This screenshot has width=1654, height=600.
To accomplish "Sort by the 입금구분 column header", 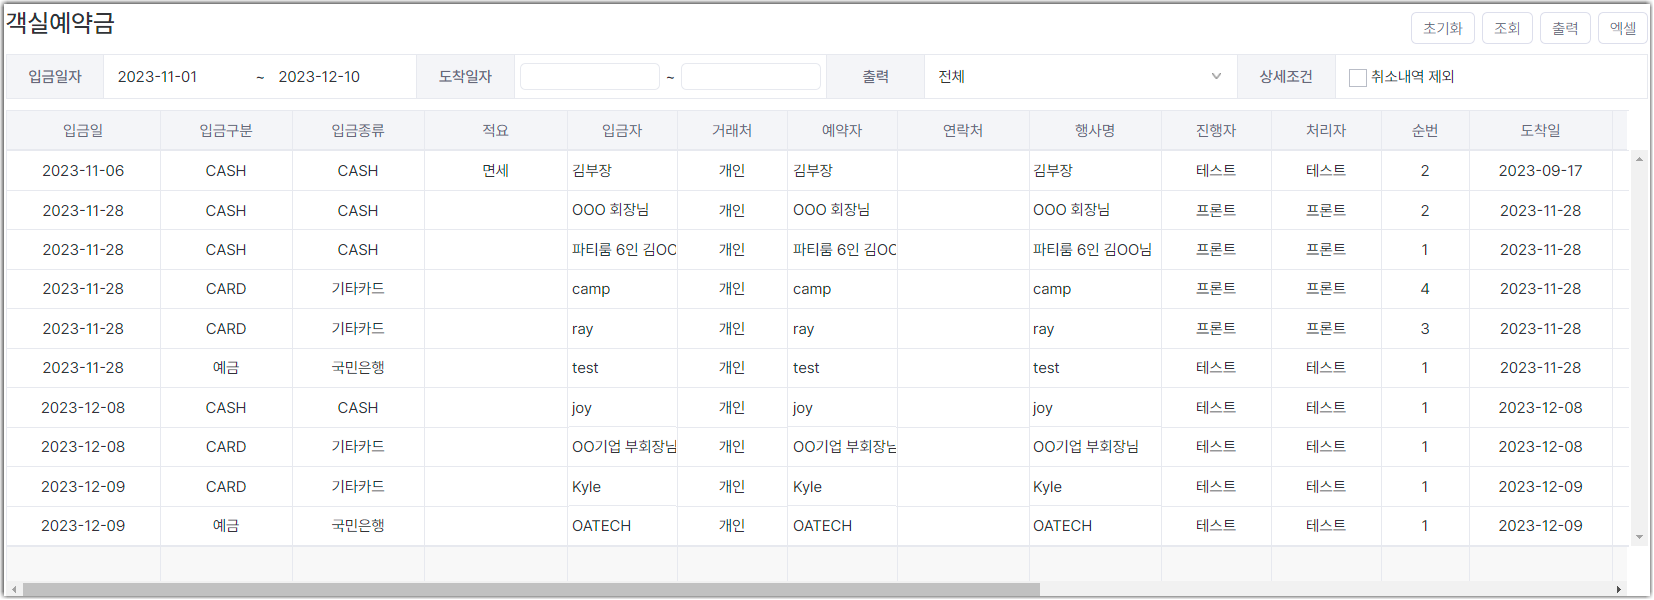I will pyautogui.click(x=226, y=131).
